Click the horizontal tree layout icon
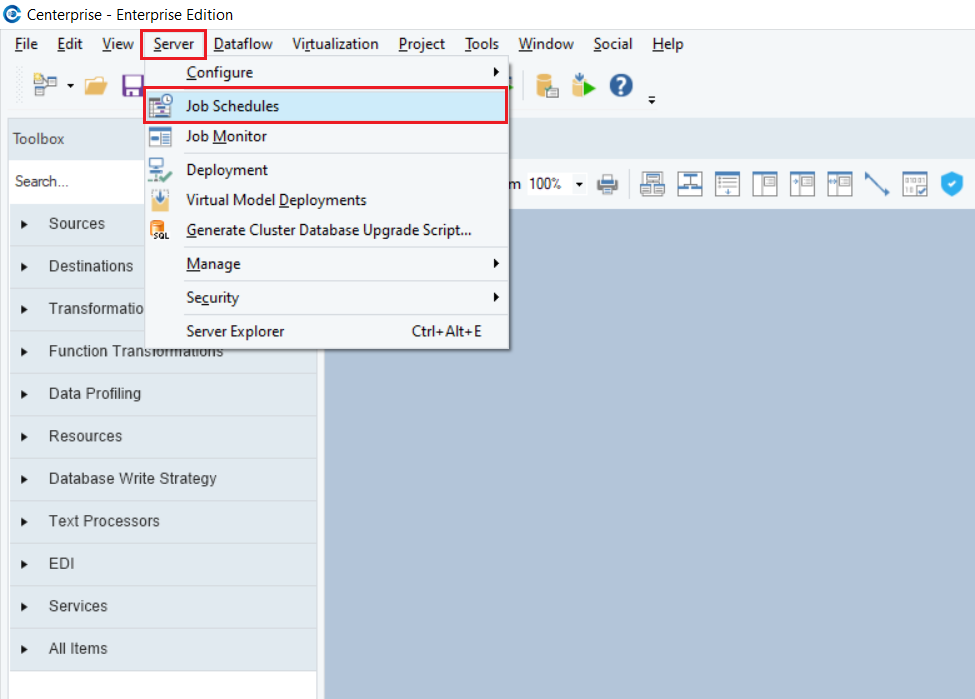975x699 pixels. pyautogui.click(x=690, y=184)
